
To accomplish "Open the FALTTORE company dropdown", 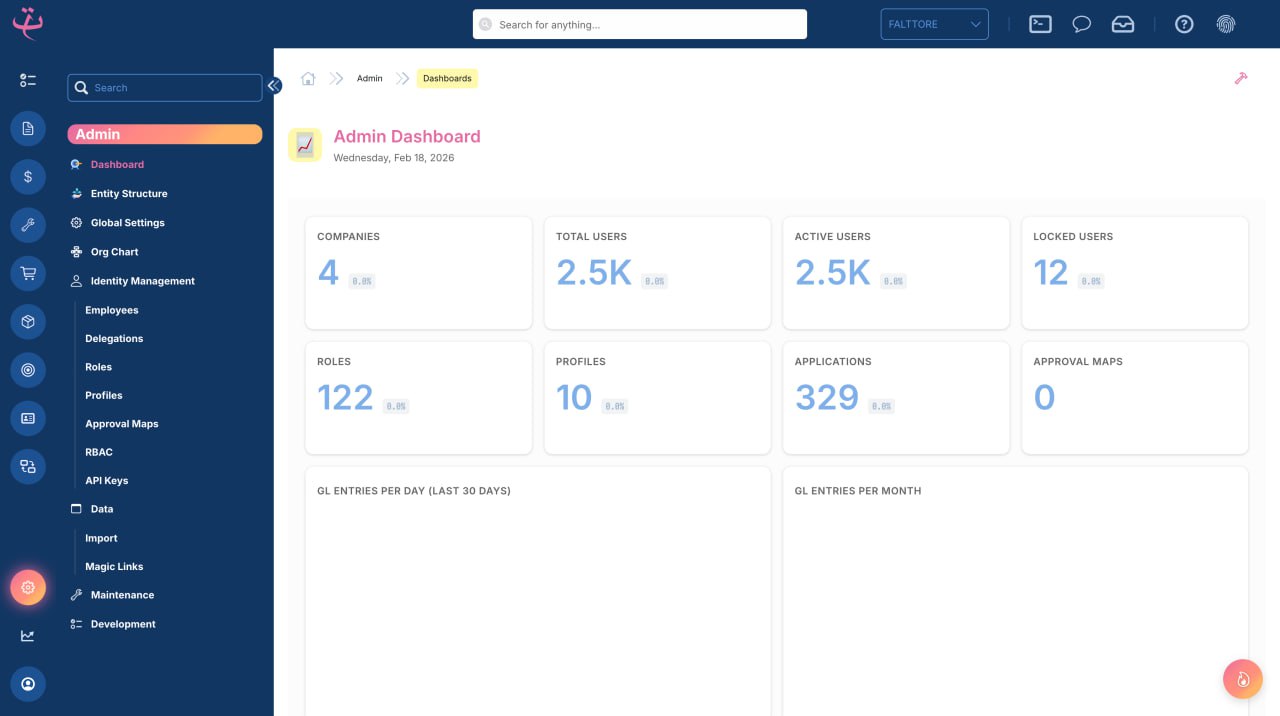I will tap(934, 24).
